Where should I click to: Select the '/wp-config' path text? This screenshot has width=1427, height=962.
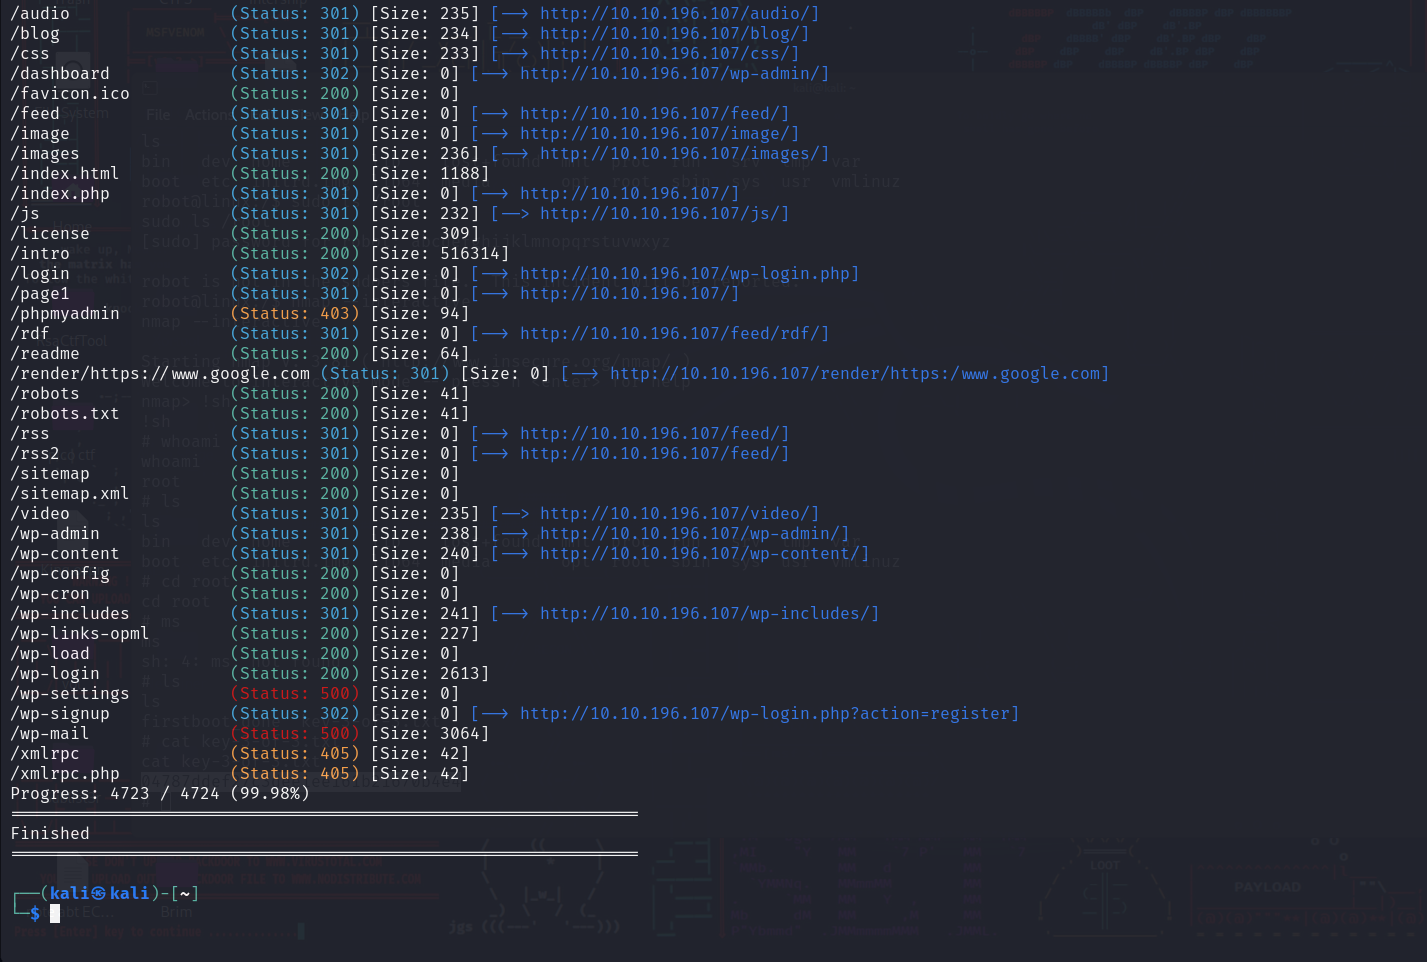pos(60,573)
